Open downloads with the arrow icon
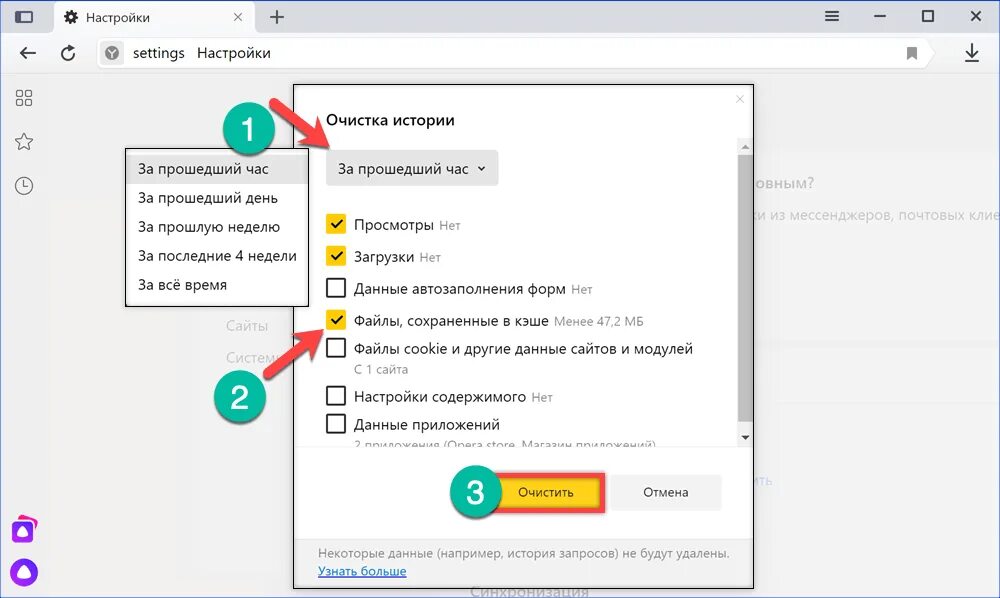 point(971,53)
